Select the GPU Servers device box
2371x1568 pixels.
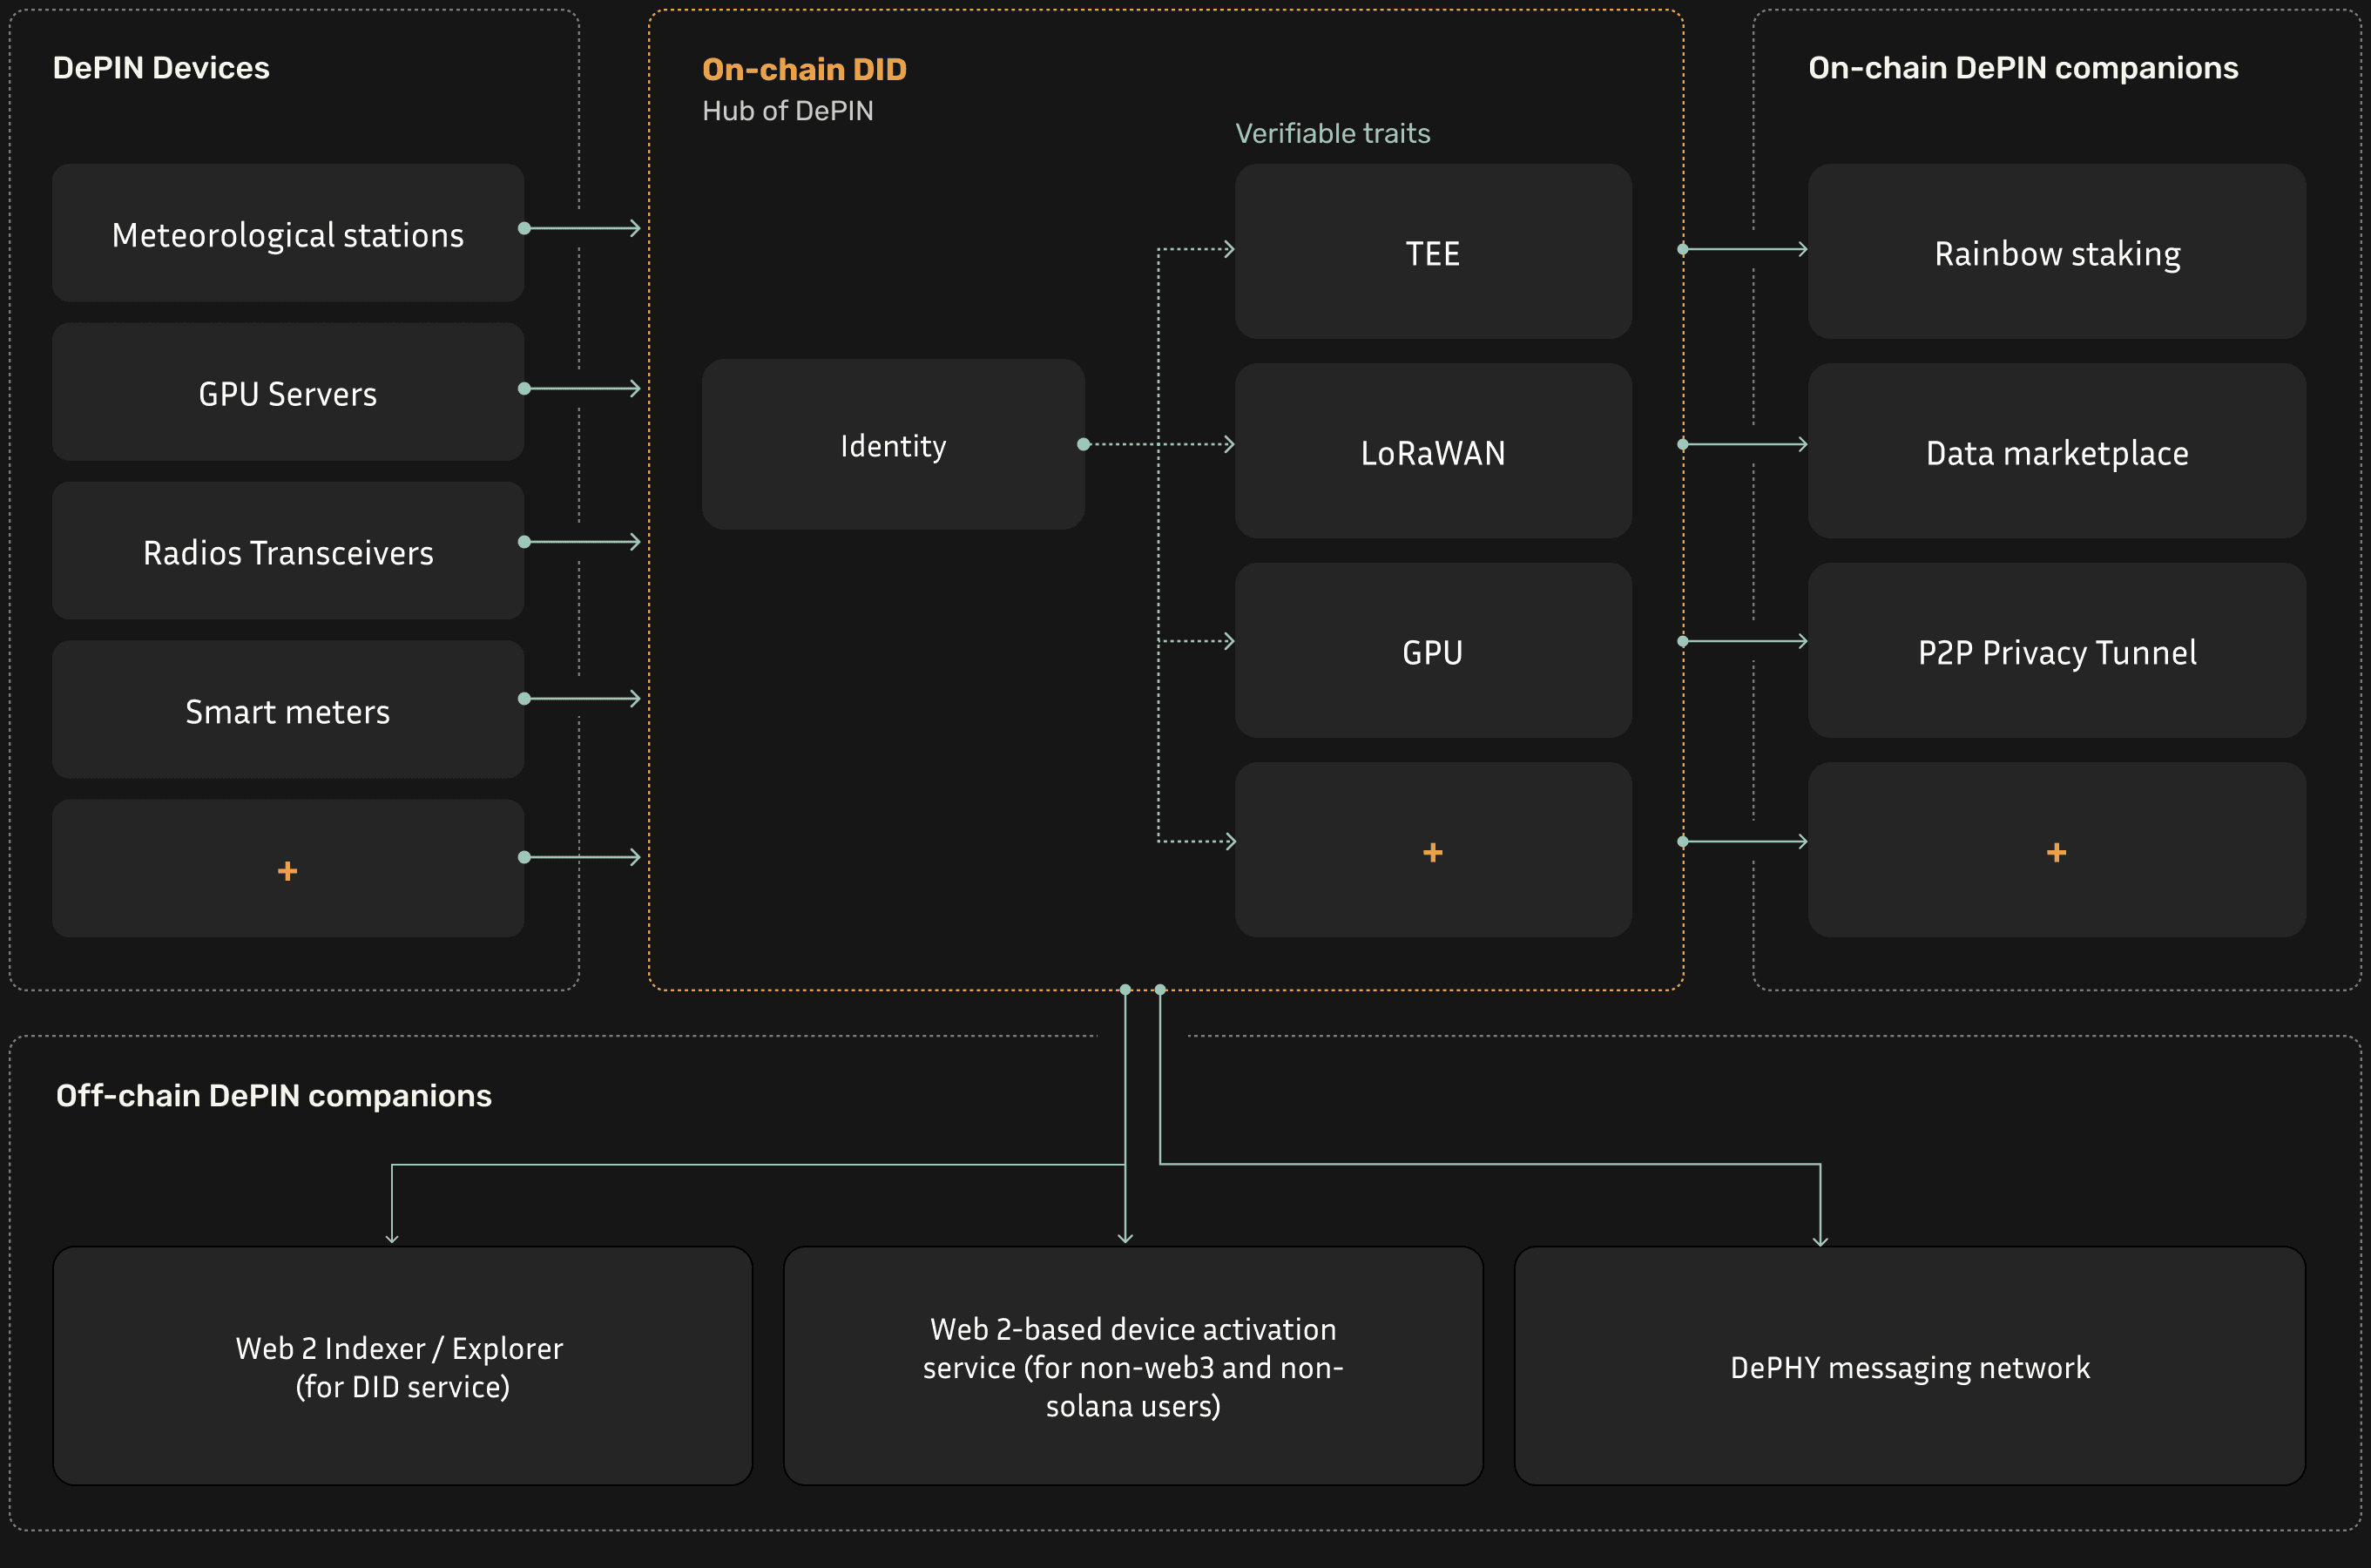click(288, 392)
